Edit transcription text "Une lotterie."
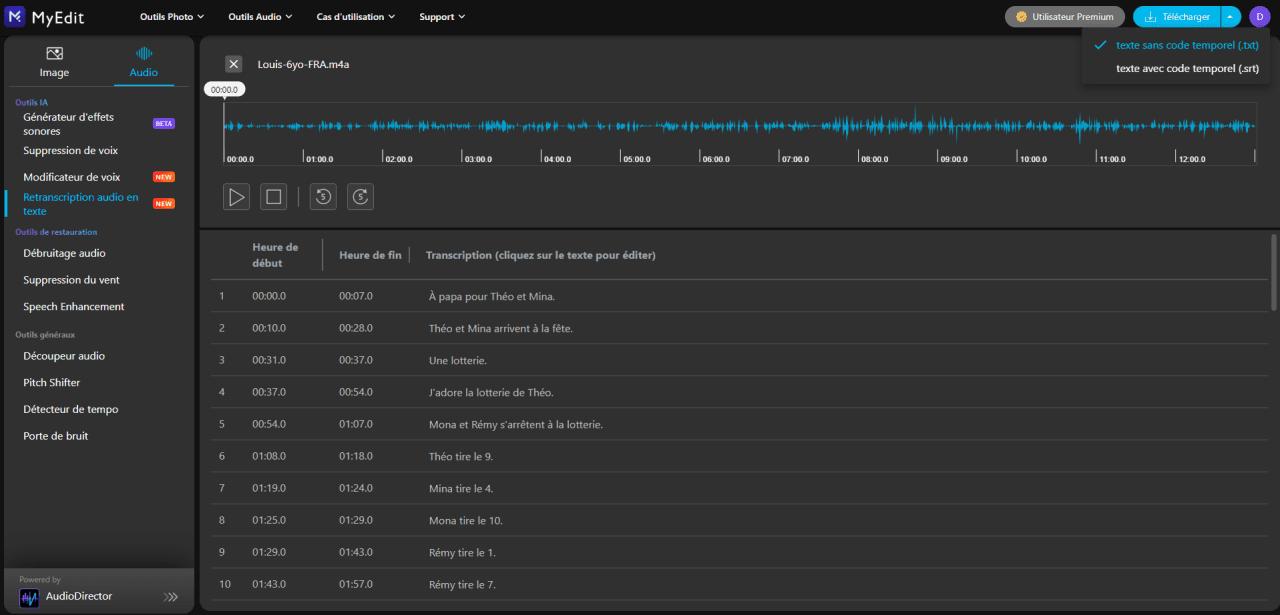Viewport: 1280px width, 615px height. point(458,360)
